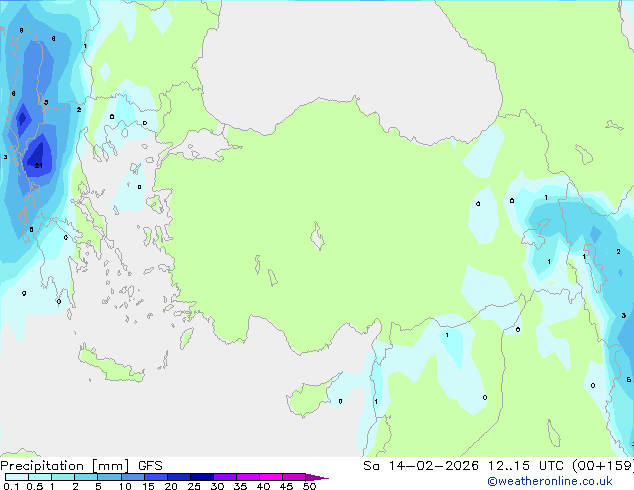Select the 2–5 mm legend color swatch
Image resolution: width=634 pixels, height=490 pixels.
(x=86, y=477)
